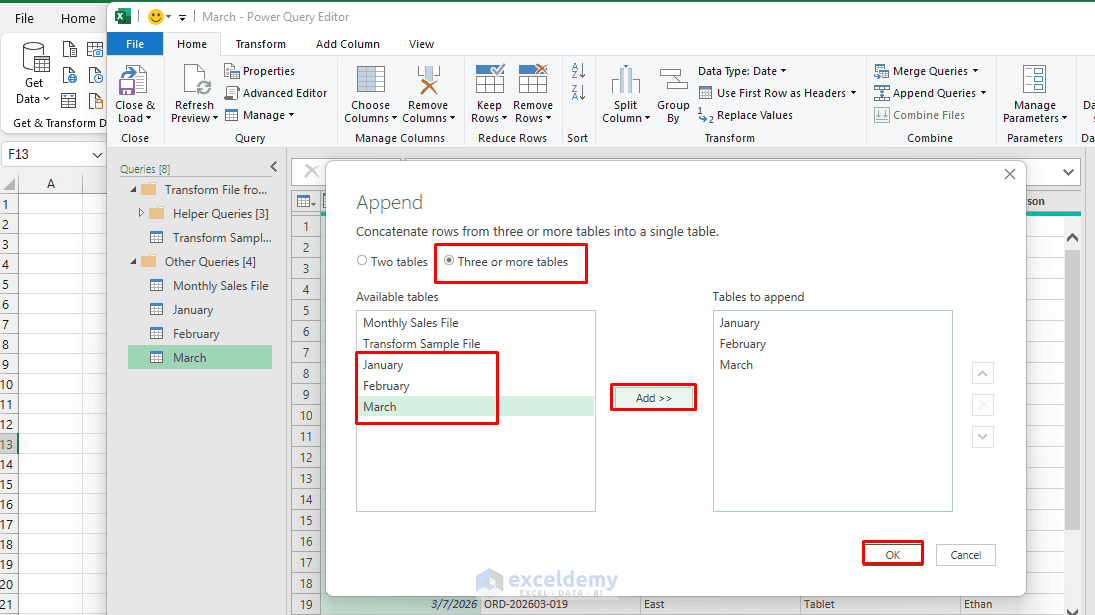Close the Append dialog with X
The height and width of the screenshot is (615, 1095).
pyautogui.click(x=1010, y=174)
